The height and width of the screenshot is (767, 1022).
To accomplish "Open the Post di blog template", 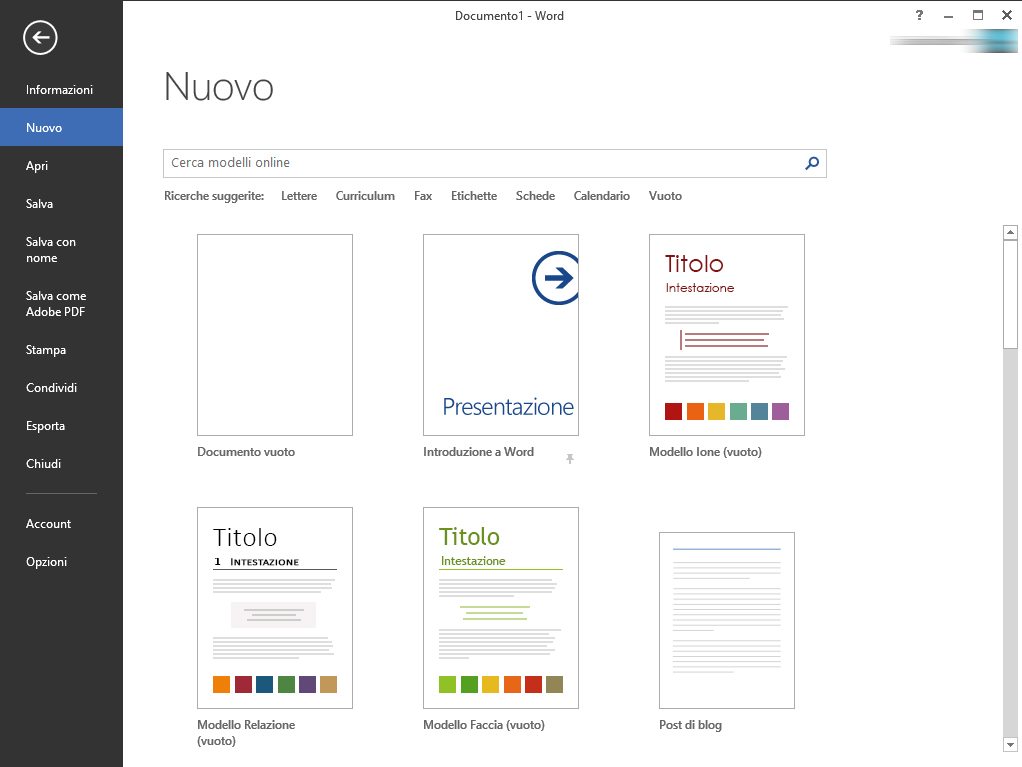I will 726,620.
